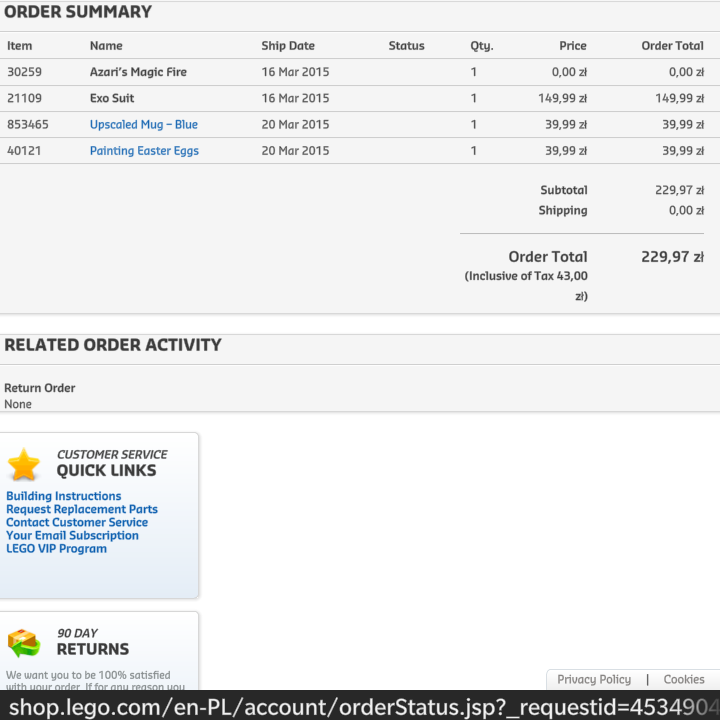Screen dimensions: 720x720
Task: Open the Upscaled Mug – Blue product link
Action: (144, 124)
